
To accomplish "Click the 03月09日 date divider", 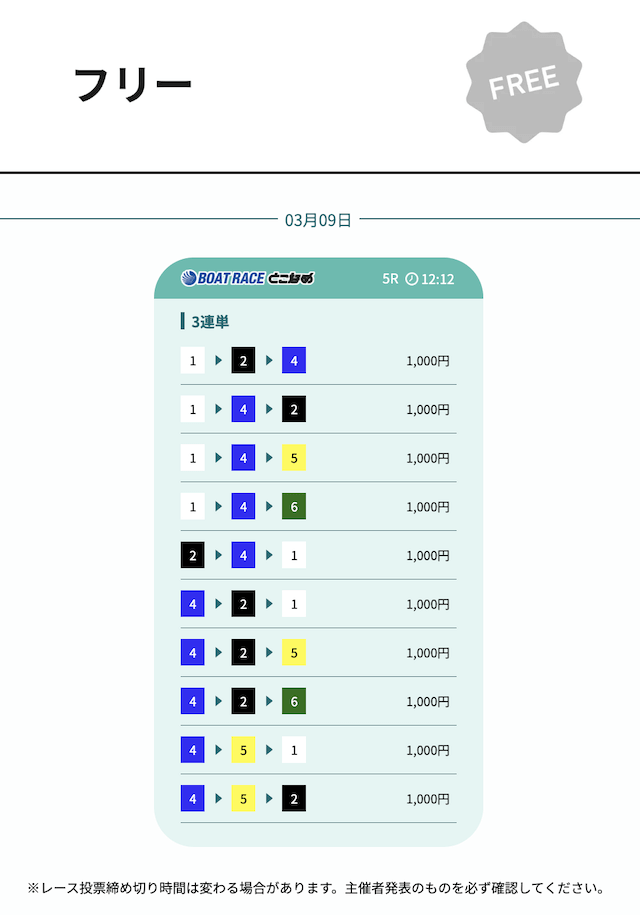I will click(318, 220).
